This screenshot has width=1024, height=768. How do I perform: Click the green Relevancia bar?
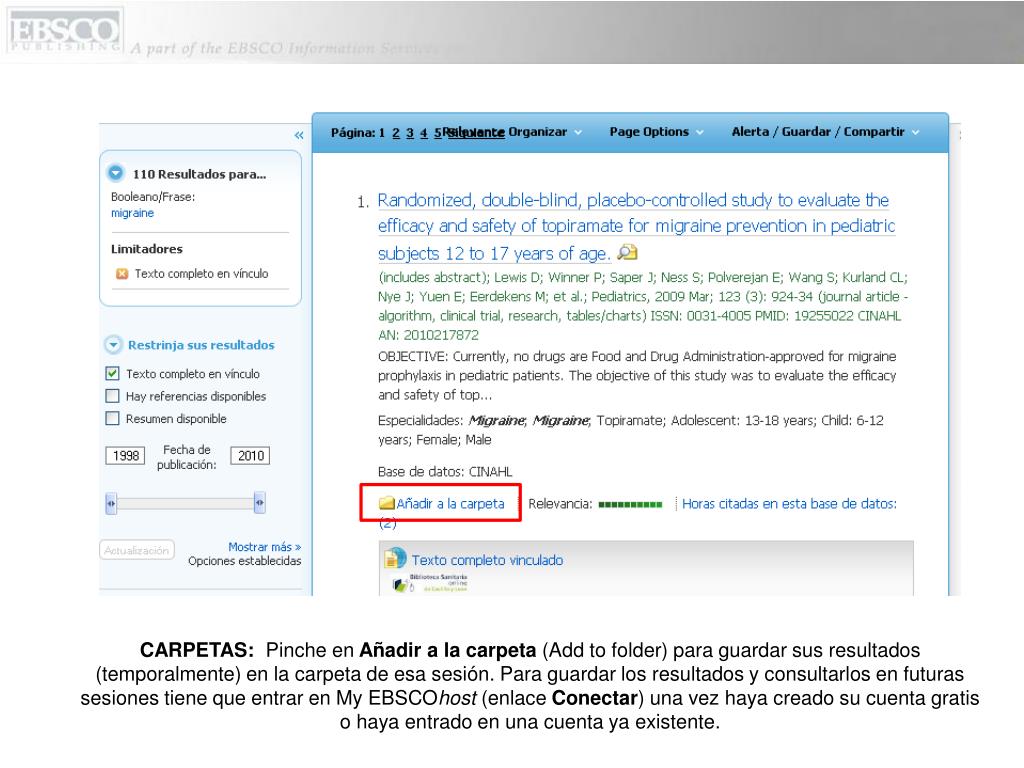pos(630,504)
